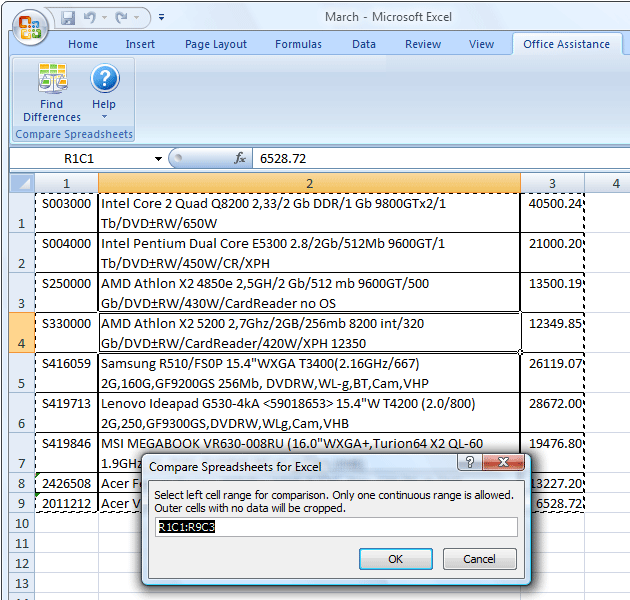This screenshot has width=630, height=600.
Task: Click the Find Differences icon
Action: tap(53, 78)
